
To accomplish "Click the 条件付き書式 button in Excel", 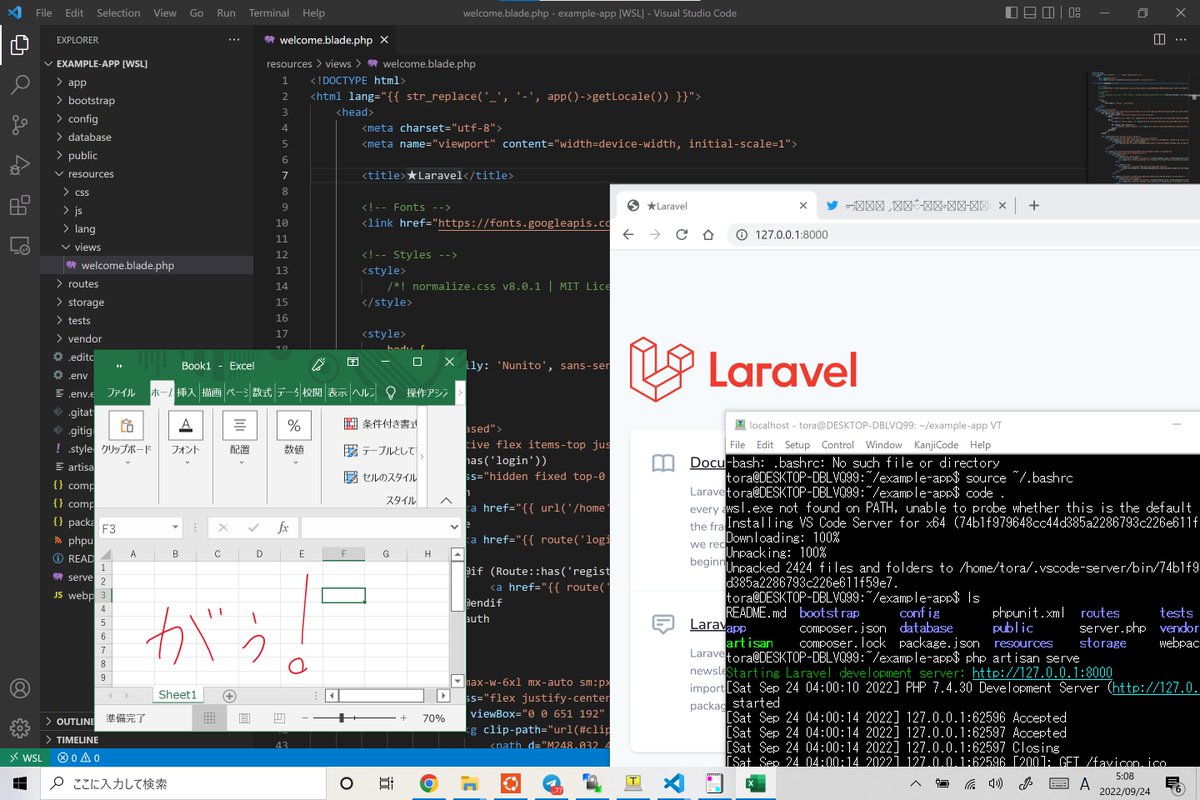I will click(380, 423).
